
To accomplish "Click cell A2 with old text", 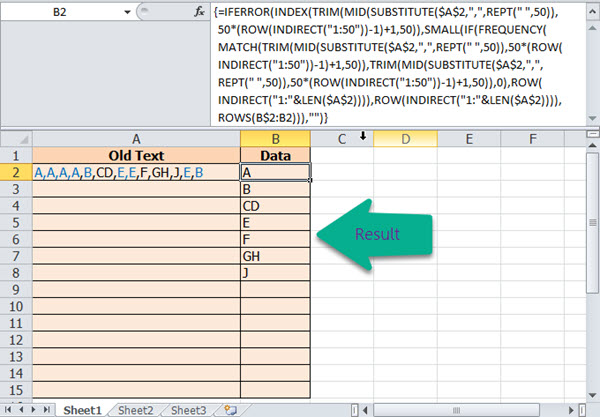I will point(135,172).
